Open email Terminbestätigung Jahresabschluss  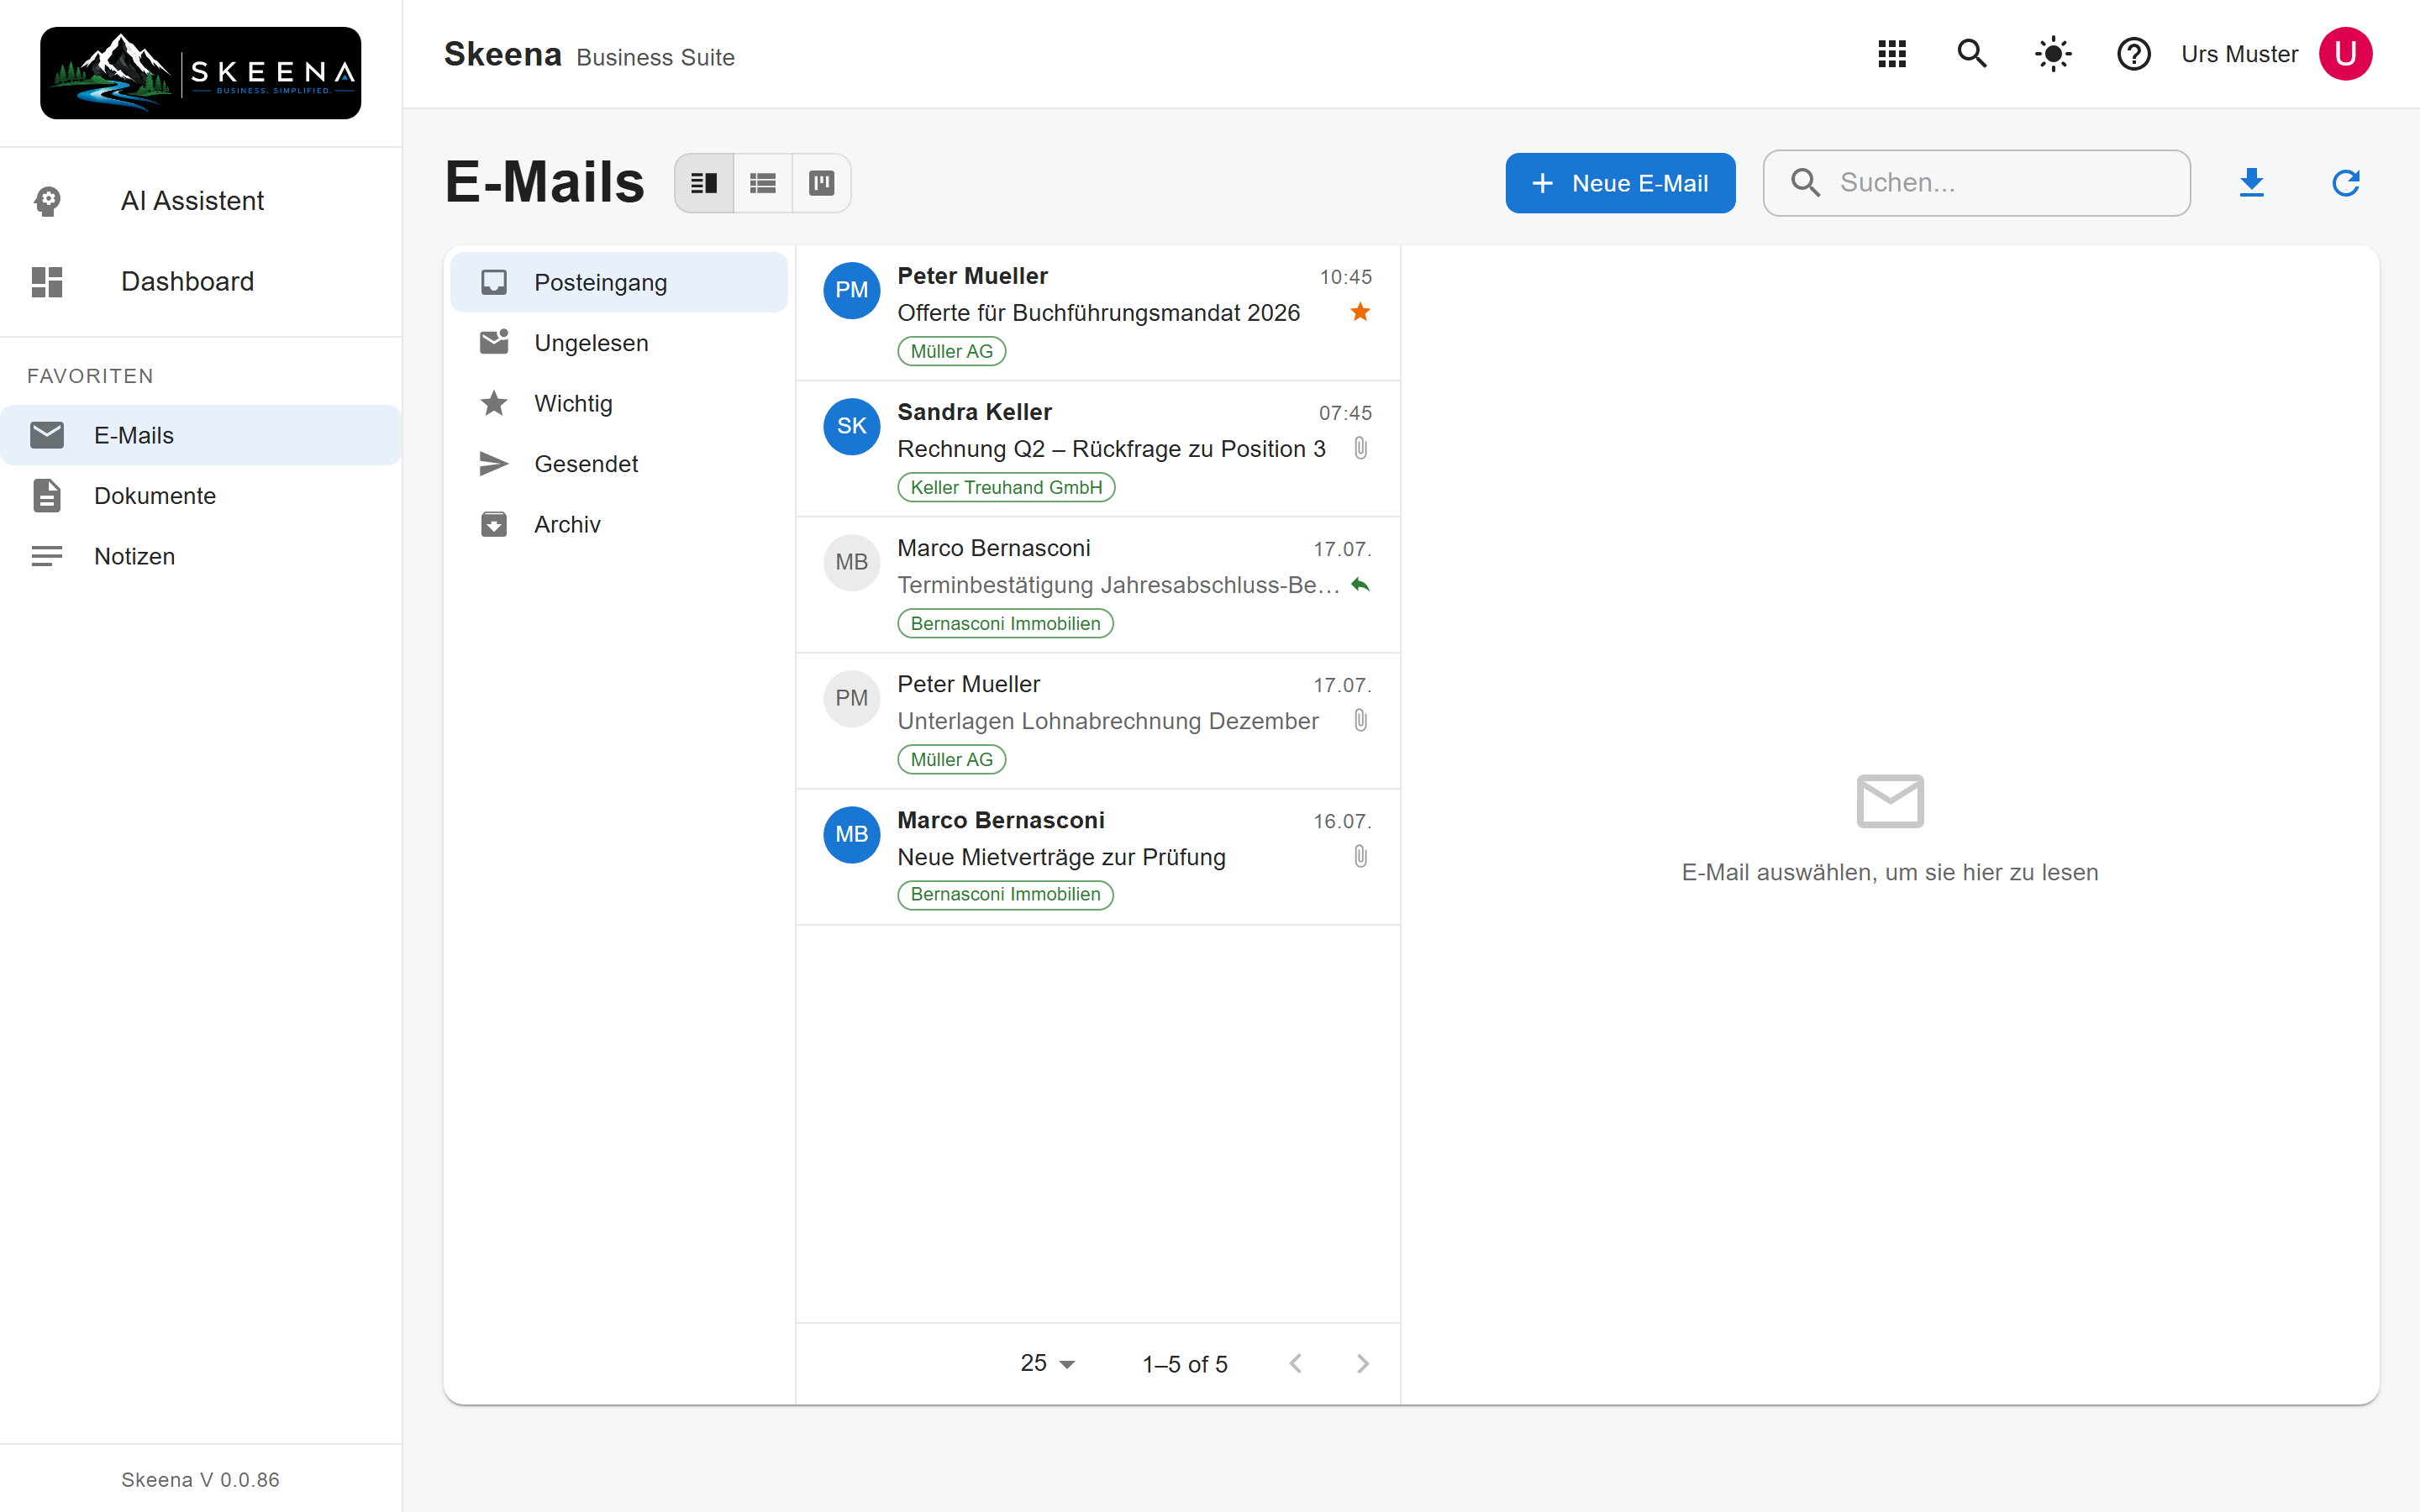(x=1098, y=585)
